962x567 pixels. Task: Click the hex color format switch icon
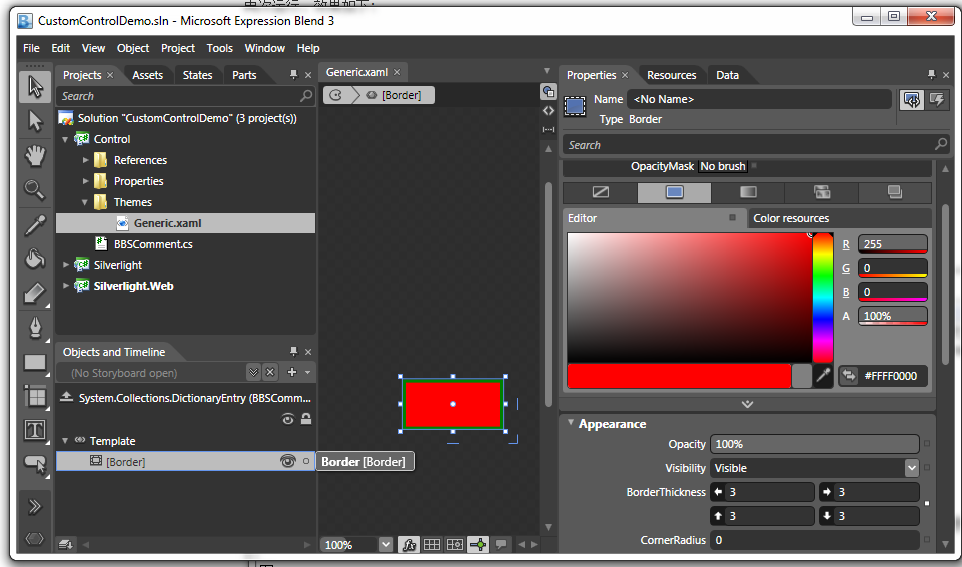coord(849,376)
